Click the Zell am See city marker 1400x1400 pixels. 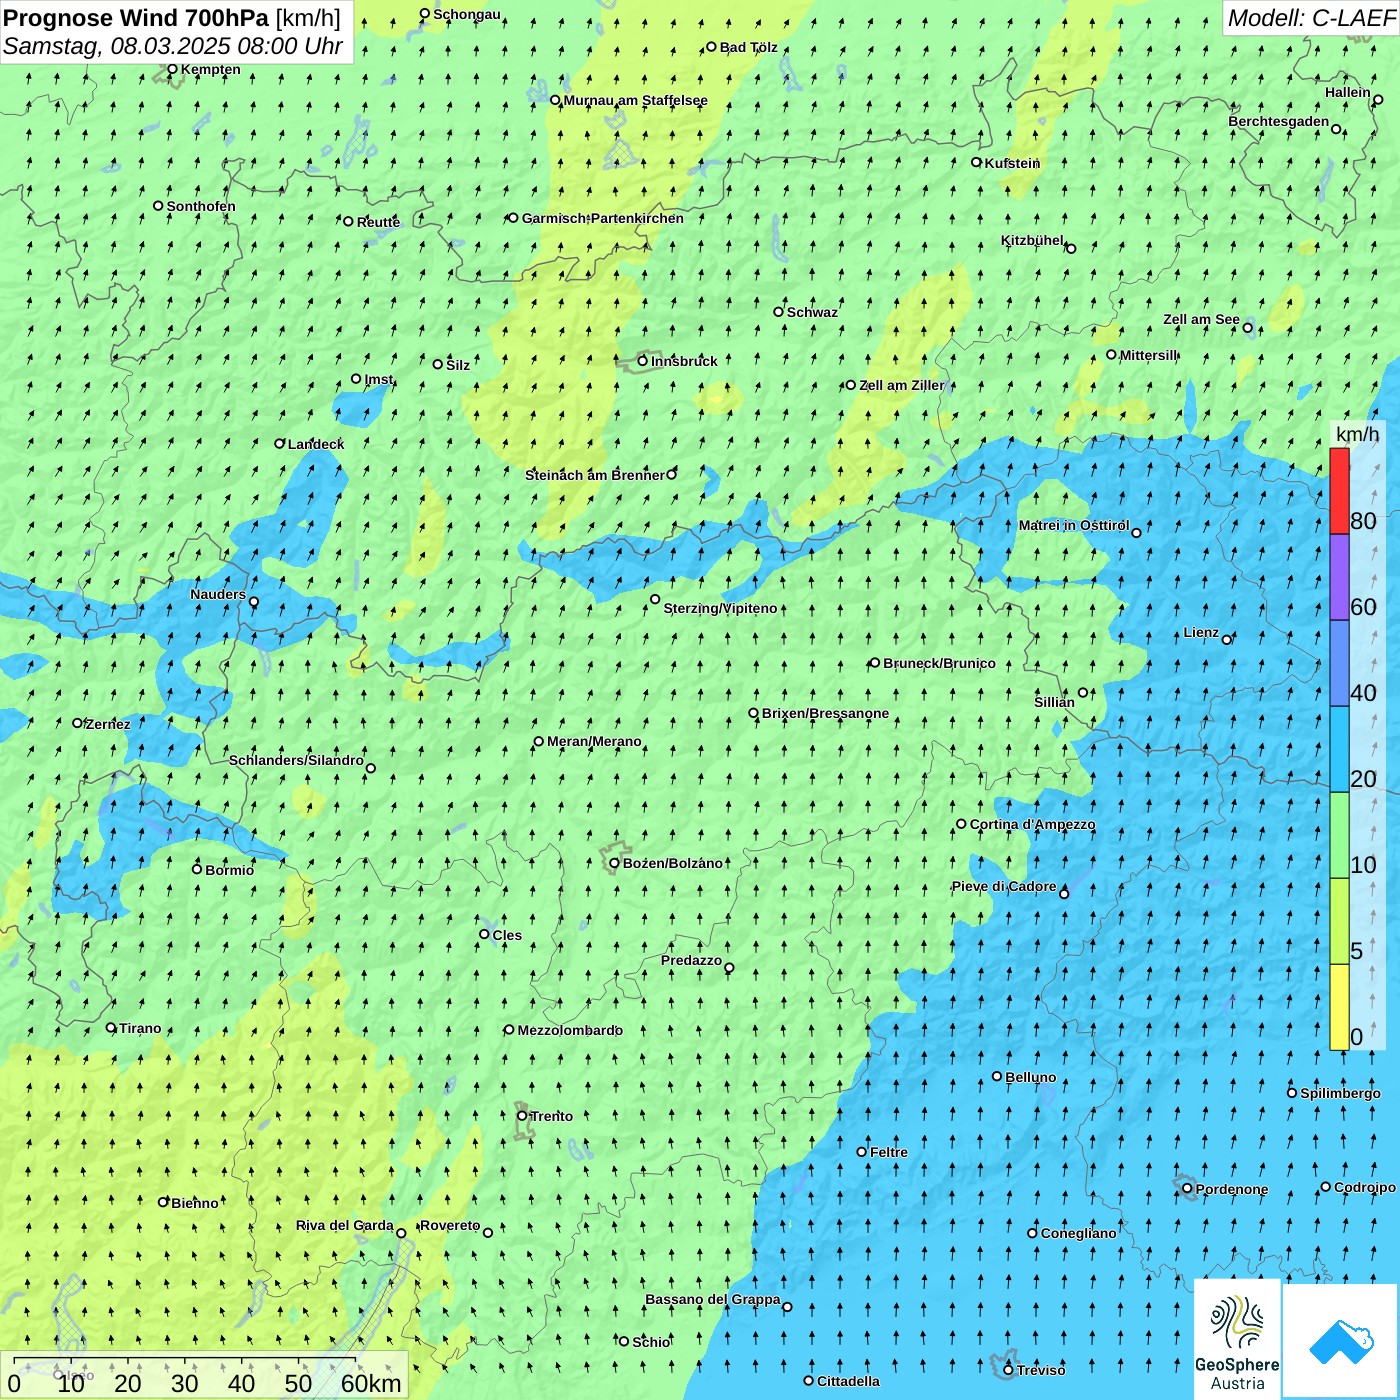click(1248, 328)
